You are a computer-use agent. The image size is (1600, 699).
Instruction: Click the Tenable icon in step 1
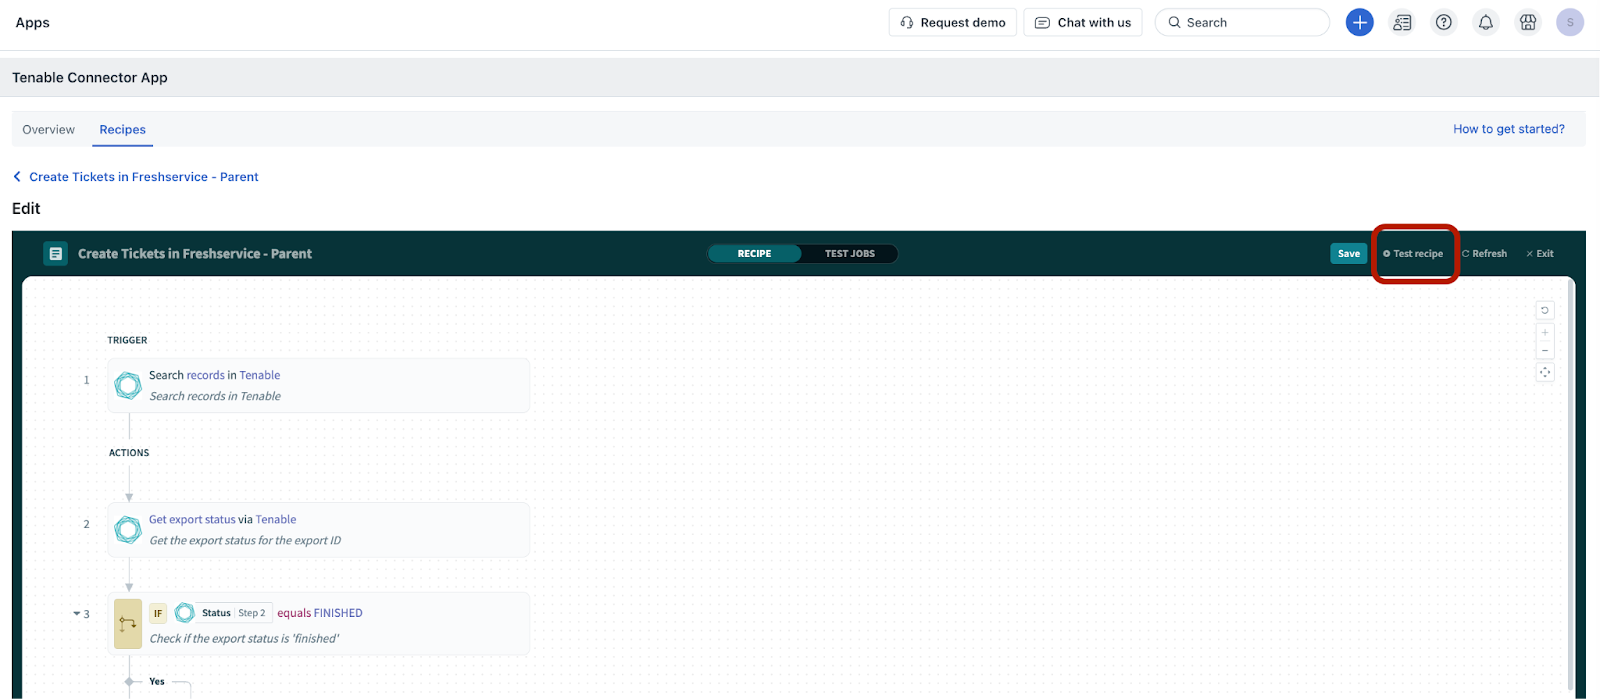coord(128,385)
